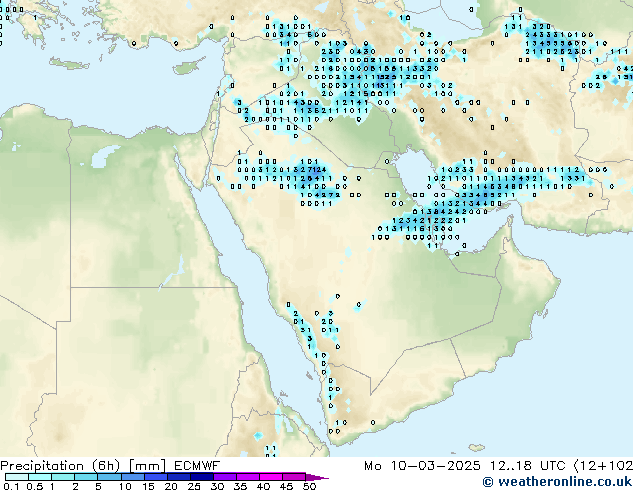Click the 0.5–1 mm legend color swatch

click(x=40, y=477)
